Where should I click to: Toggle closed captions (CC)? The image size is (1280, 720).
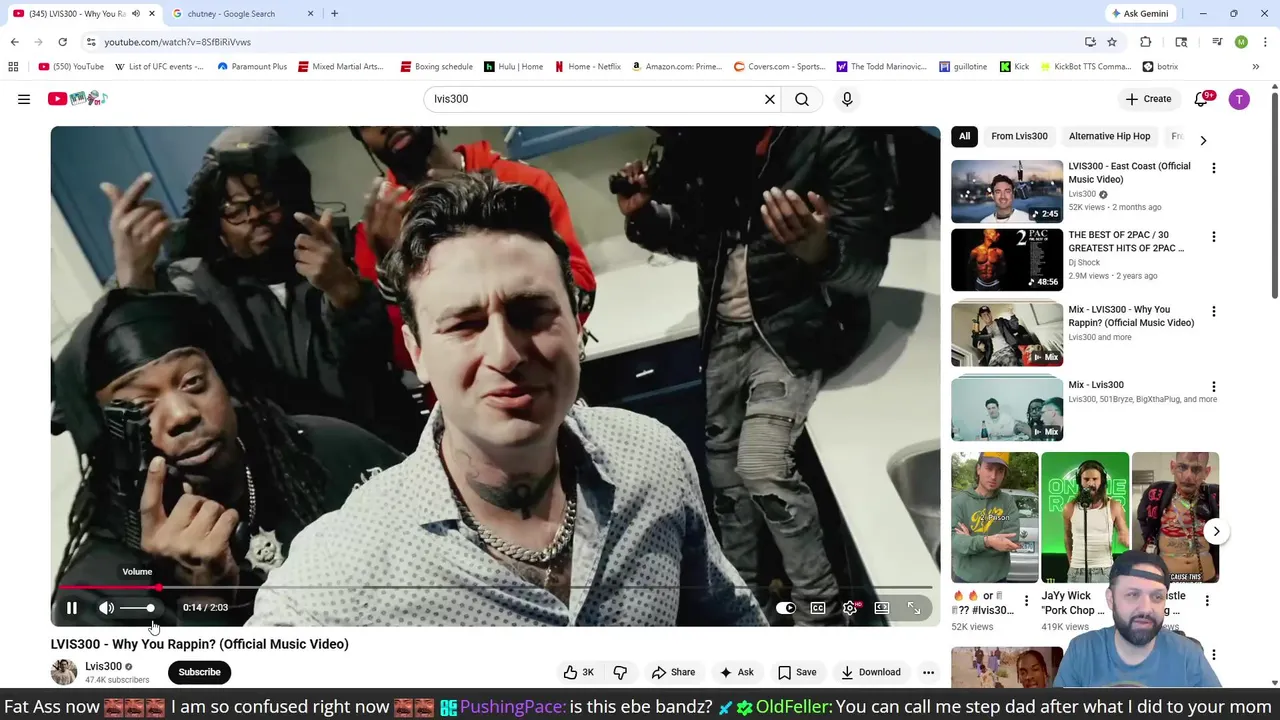click(818, 608)
